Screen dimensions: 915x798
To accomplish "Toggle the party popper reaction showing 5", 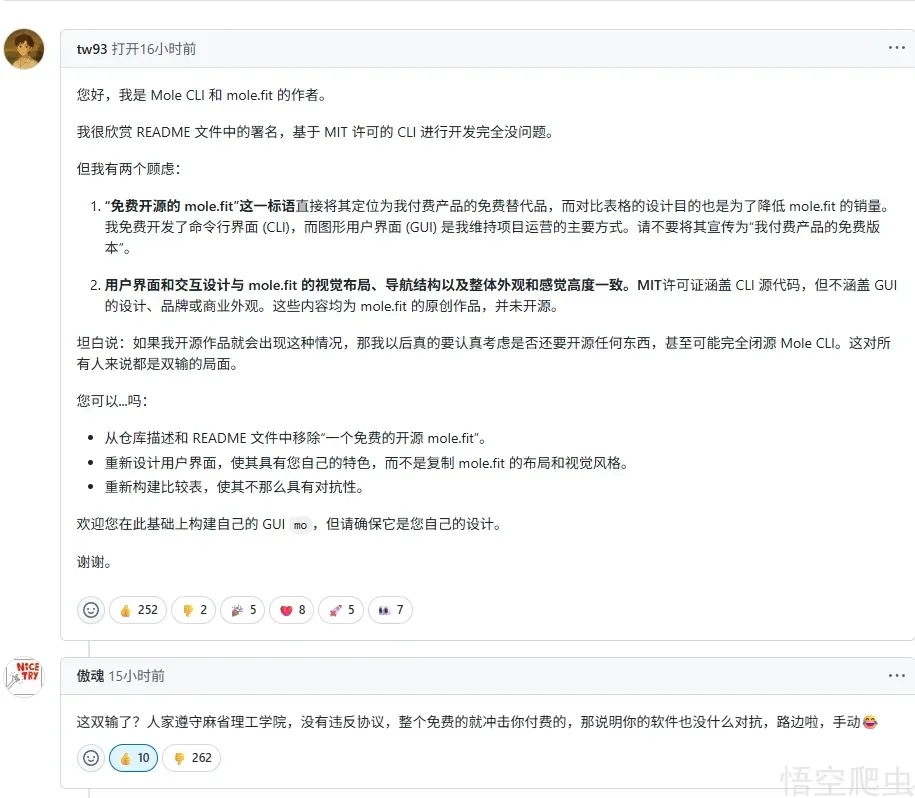I will 243,610.
